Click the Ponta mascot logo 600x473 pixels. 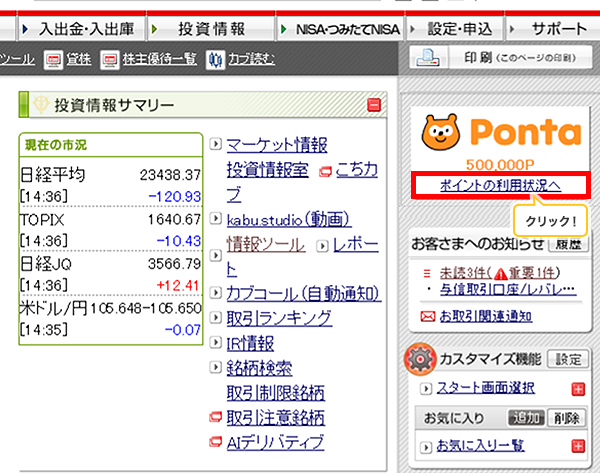pyautogui.click(x=440, y=132)
